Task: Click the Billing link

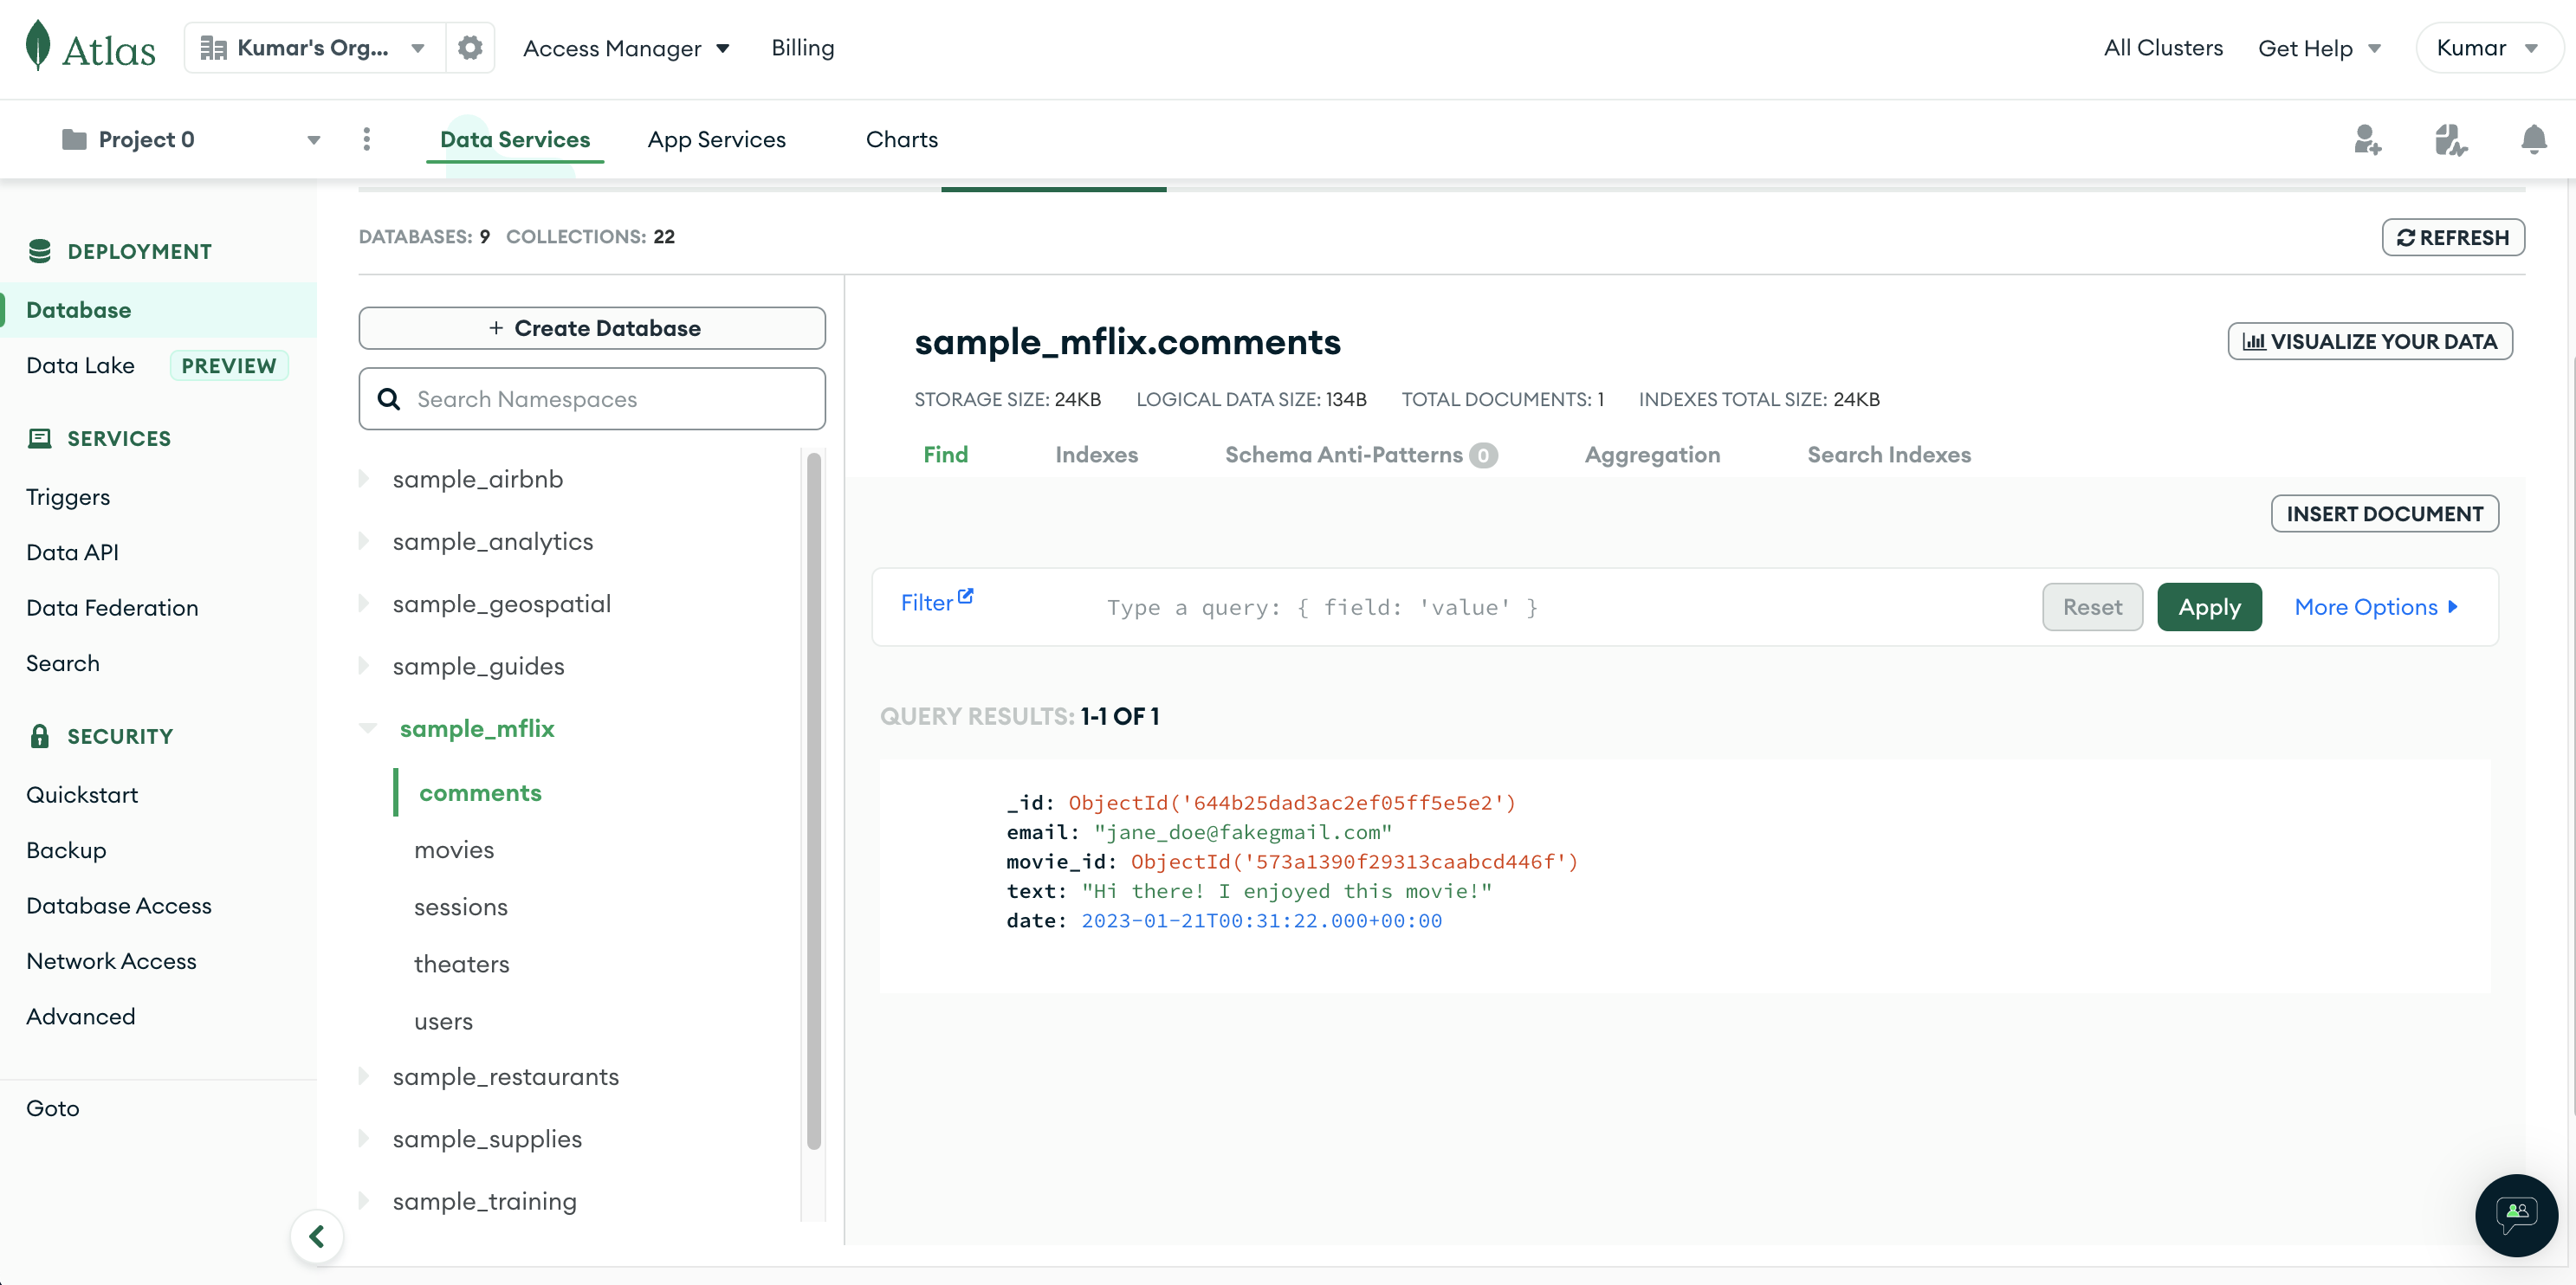Action: point(802,48)
